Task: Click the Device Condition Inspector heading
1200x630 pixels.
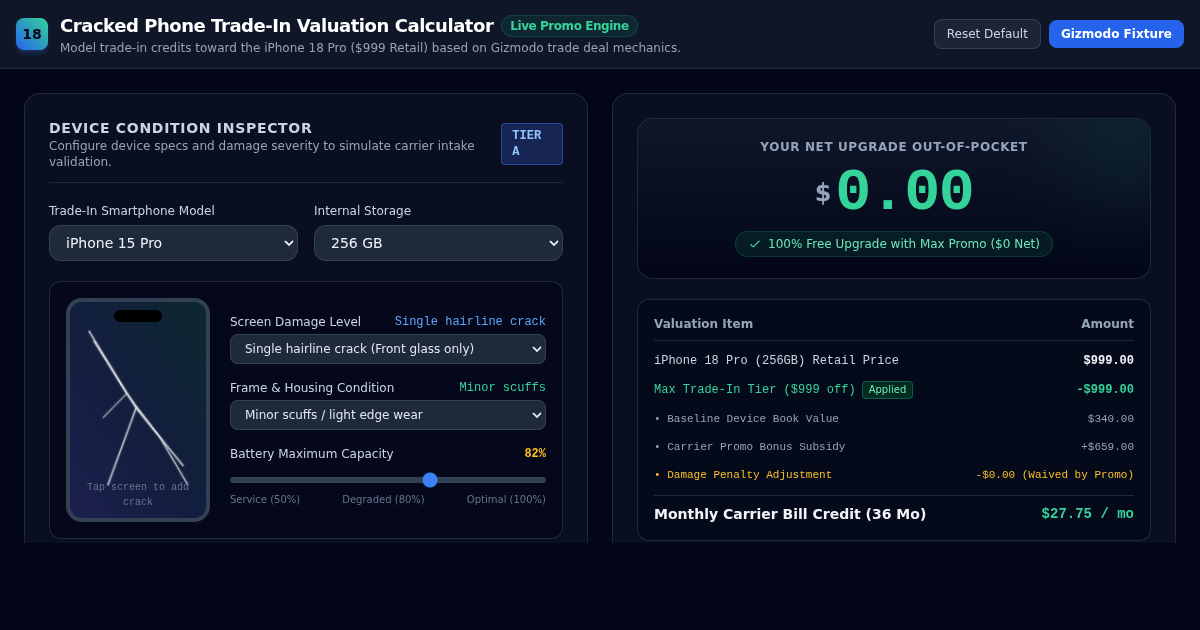Action: tap(181, 128)
